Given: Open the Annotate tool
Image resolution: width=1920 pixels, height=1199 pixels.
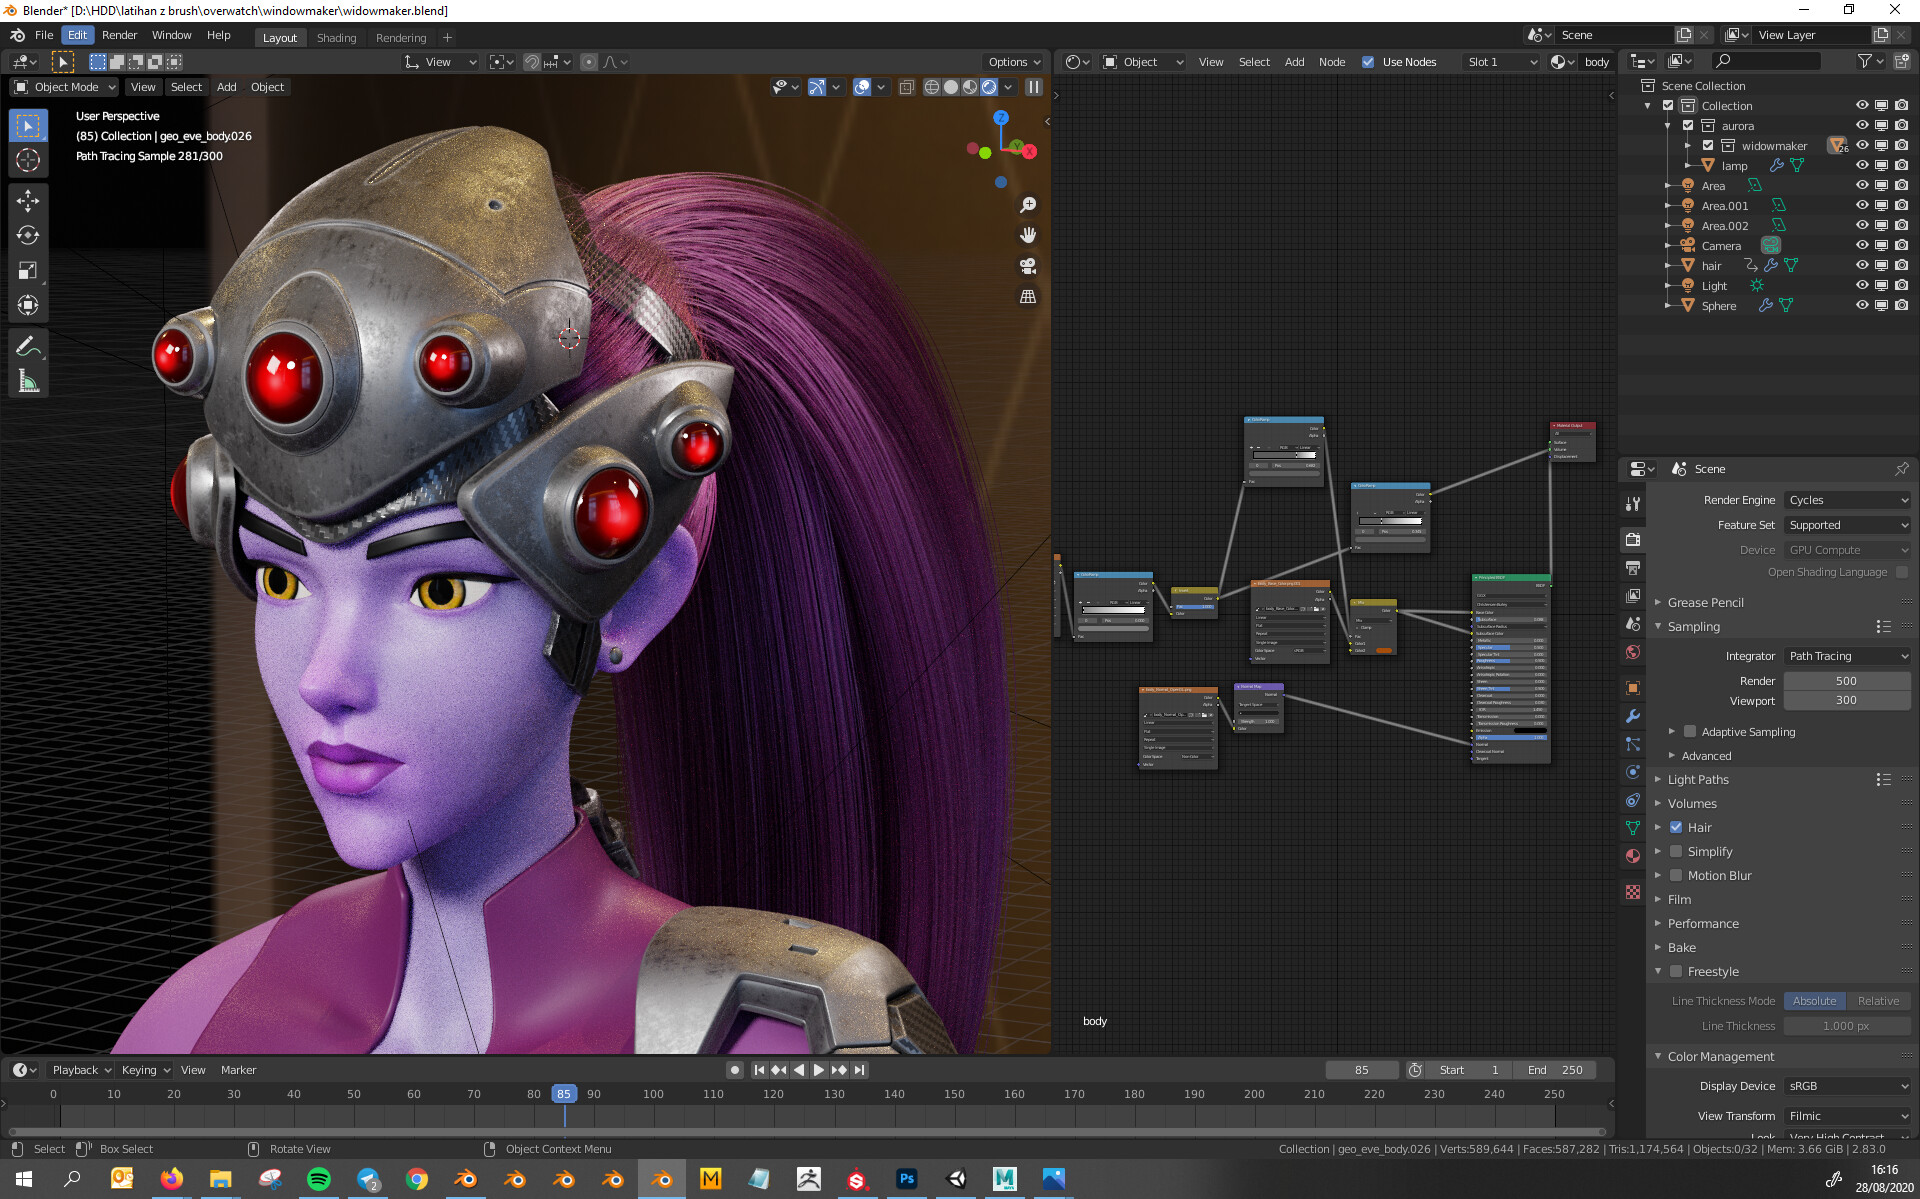Looking at the screenshot, I should (28, 345).
